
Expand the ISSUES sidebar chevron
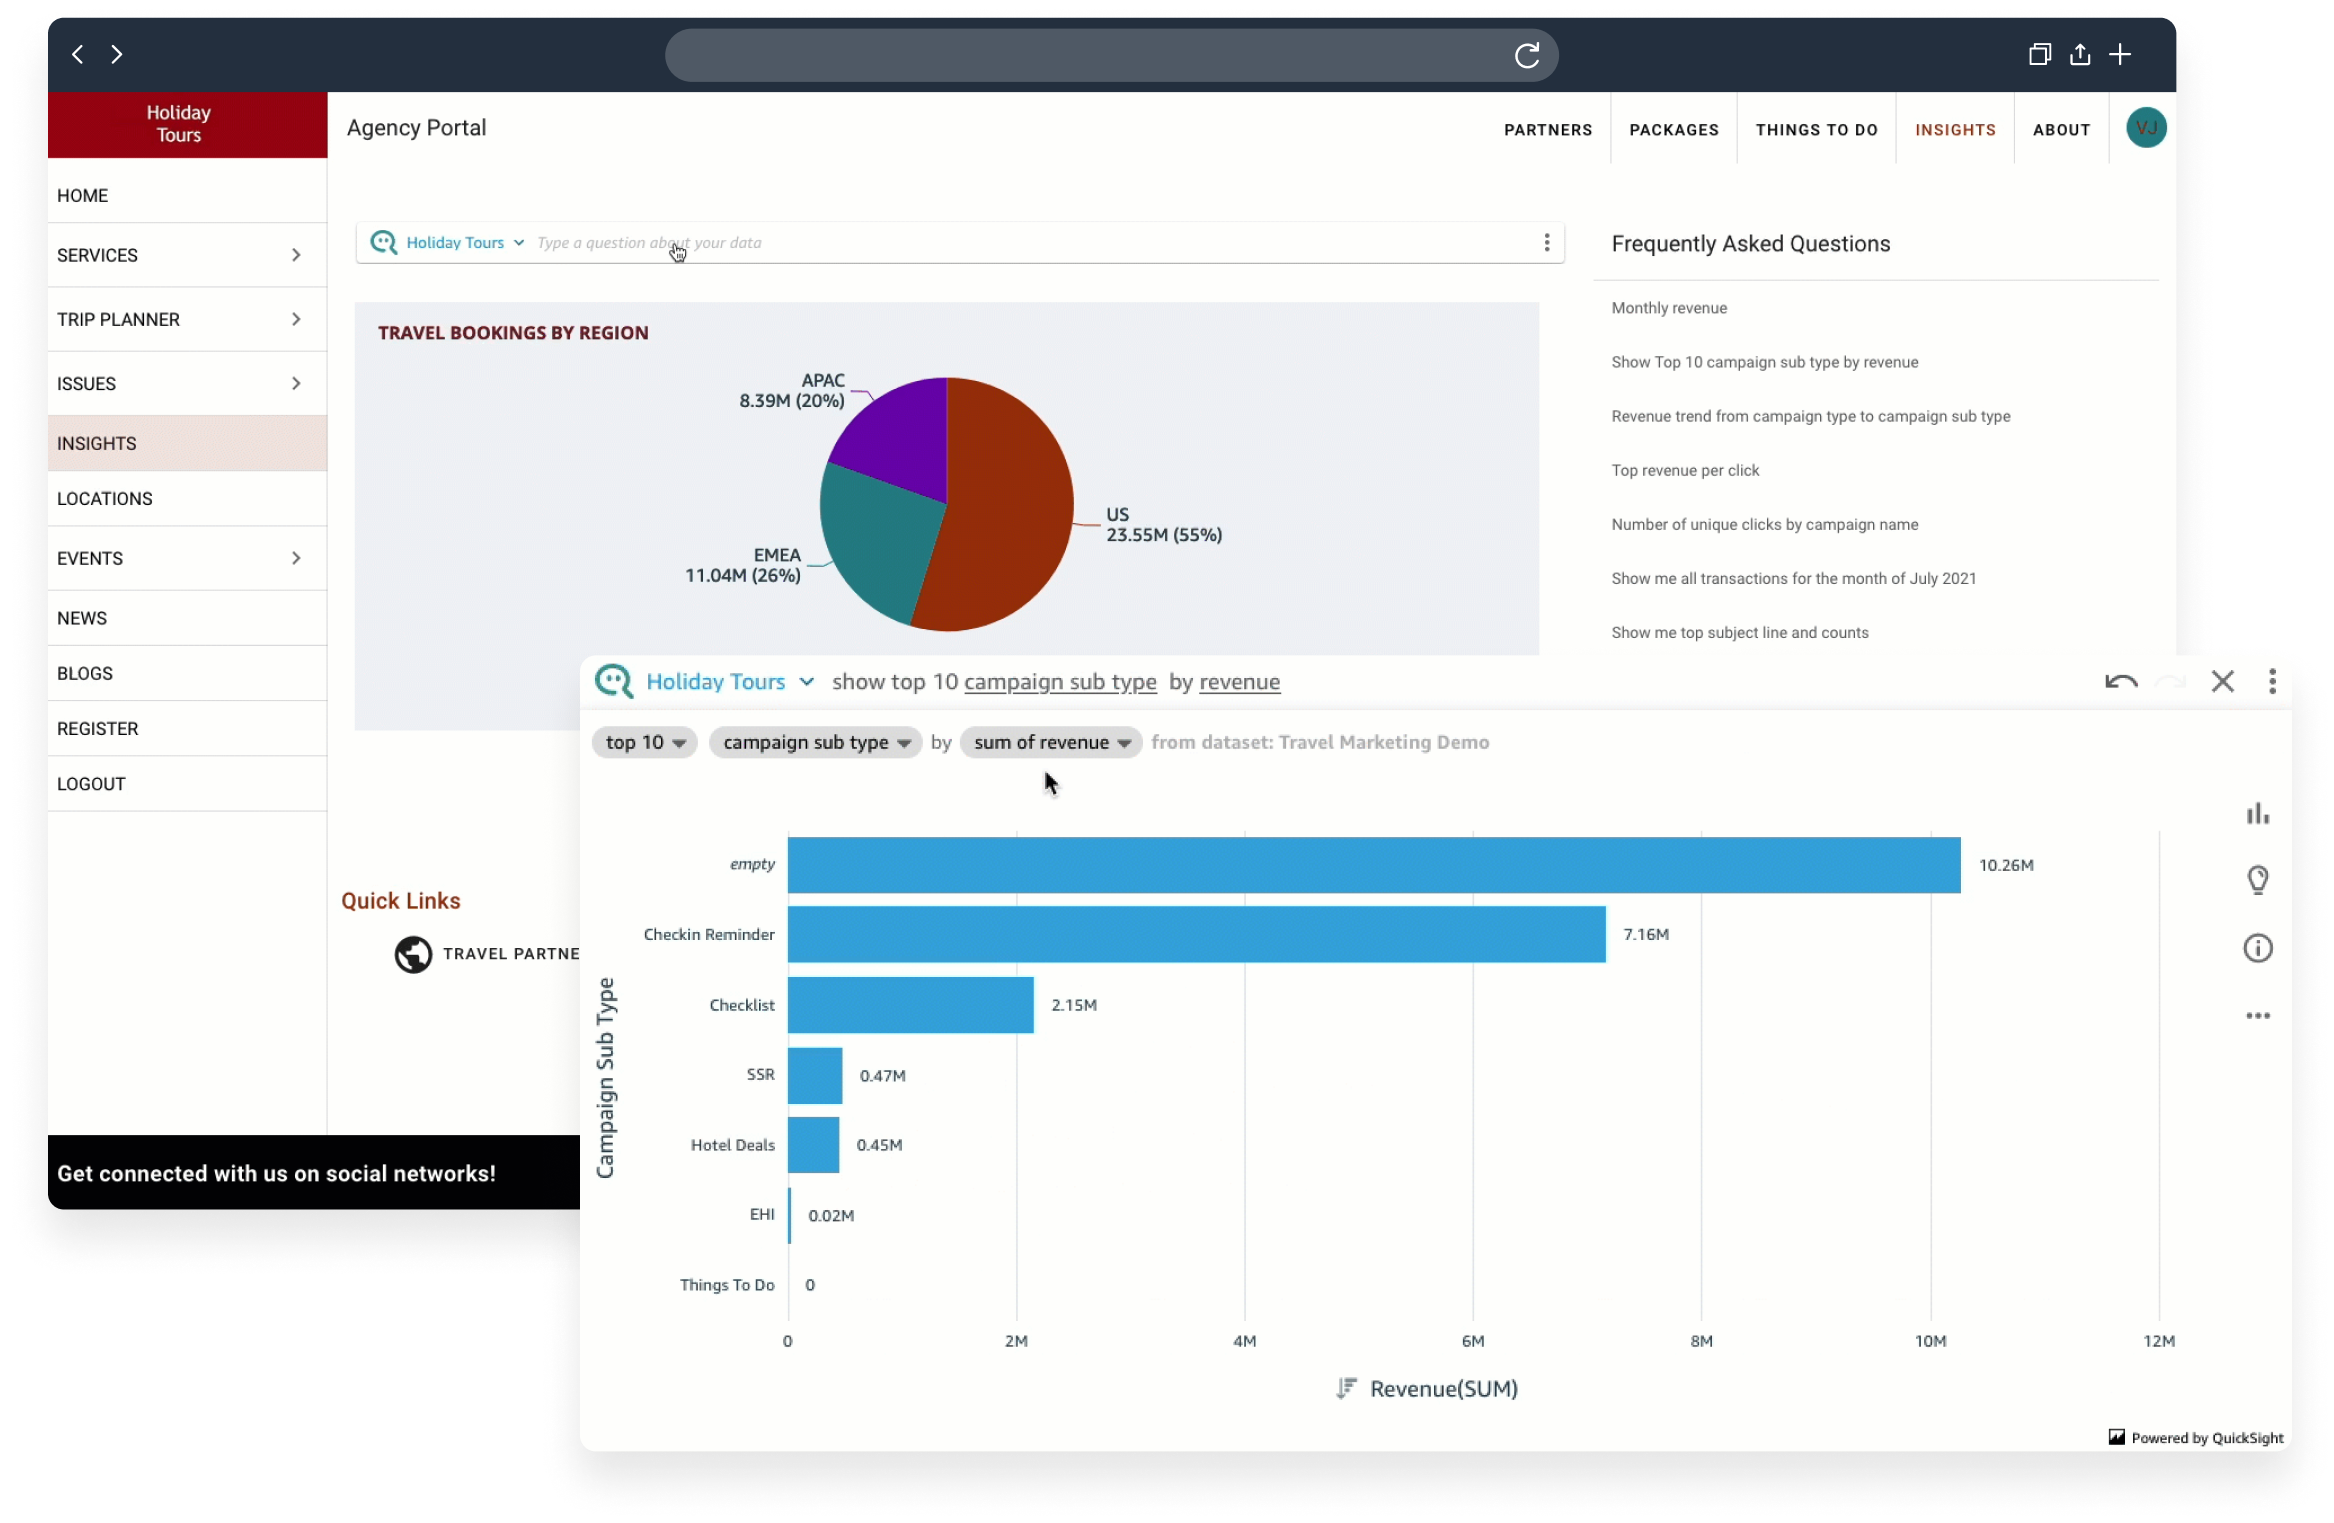pyautogui.click(x=296, y=383)
